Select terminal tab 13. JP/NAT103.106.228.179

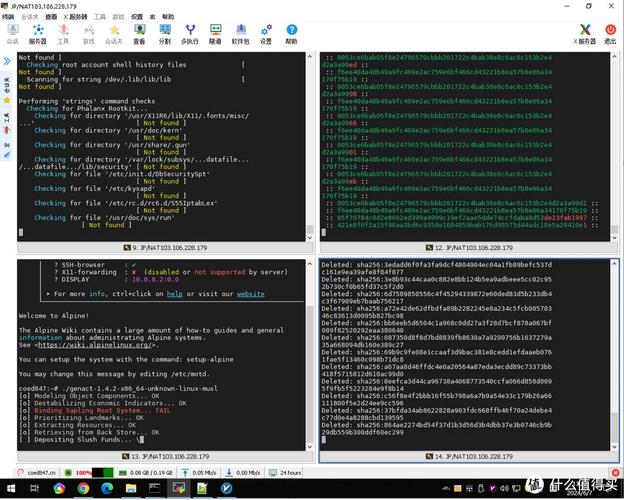tap(165, 456)
